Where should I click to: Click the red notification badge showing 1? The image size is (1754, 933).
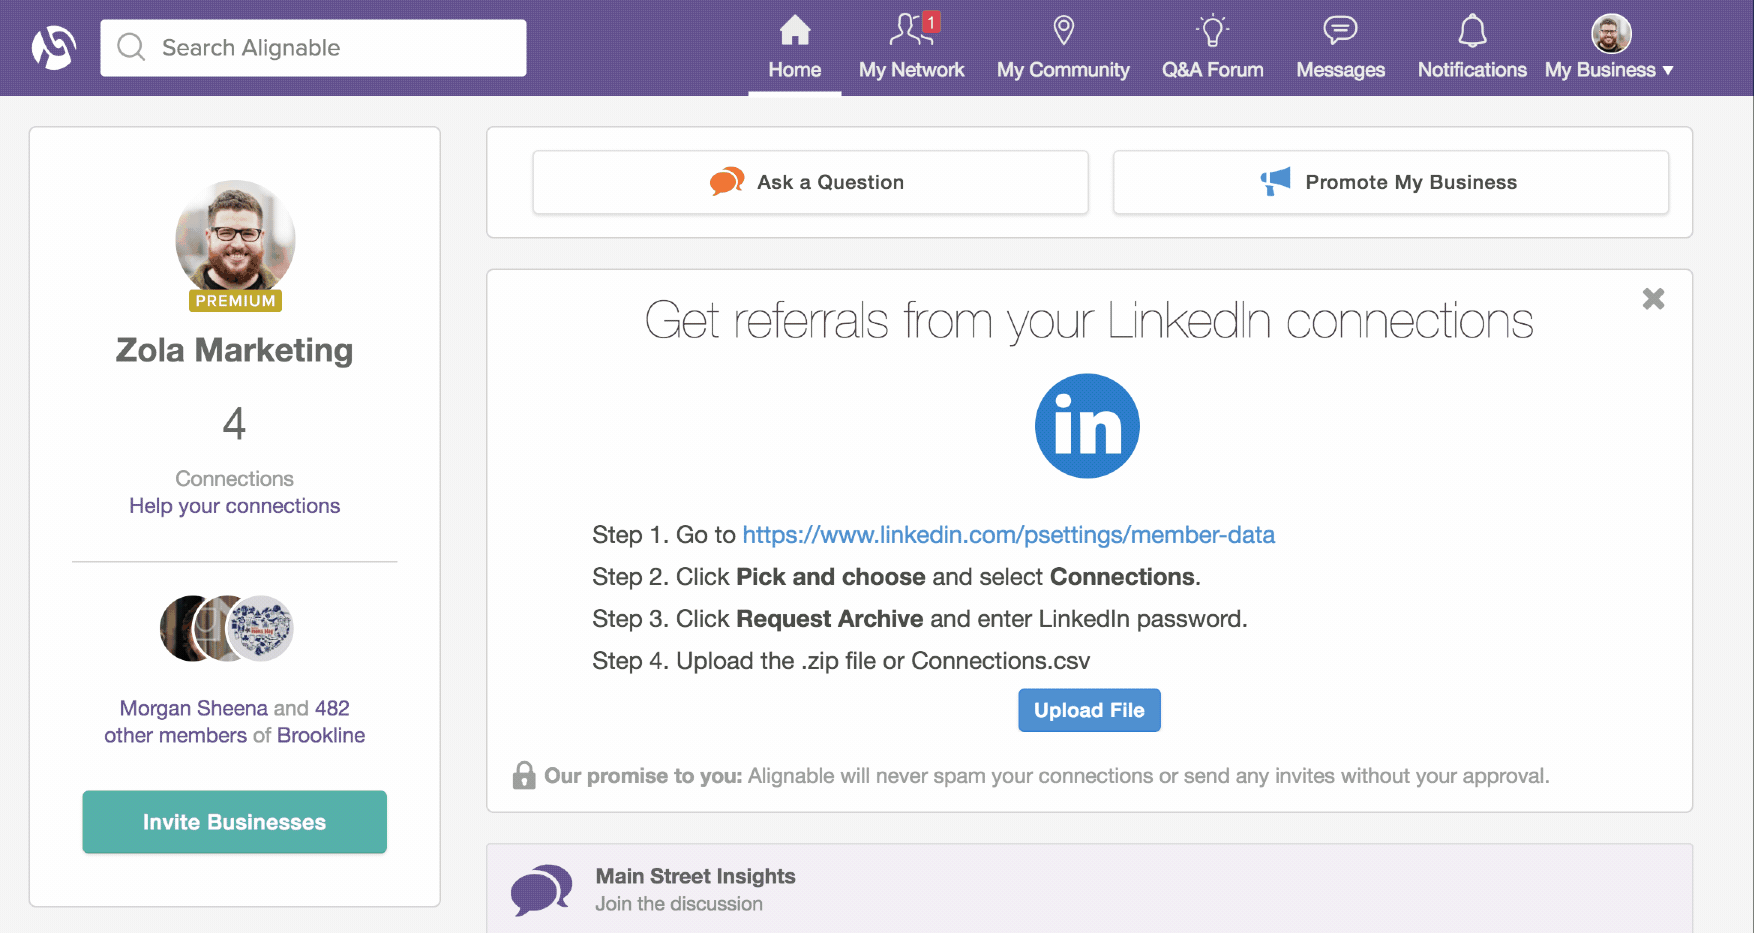[931, 22]
